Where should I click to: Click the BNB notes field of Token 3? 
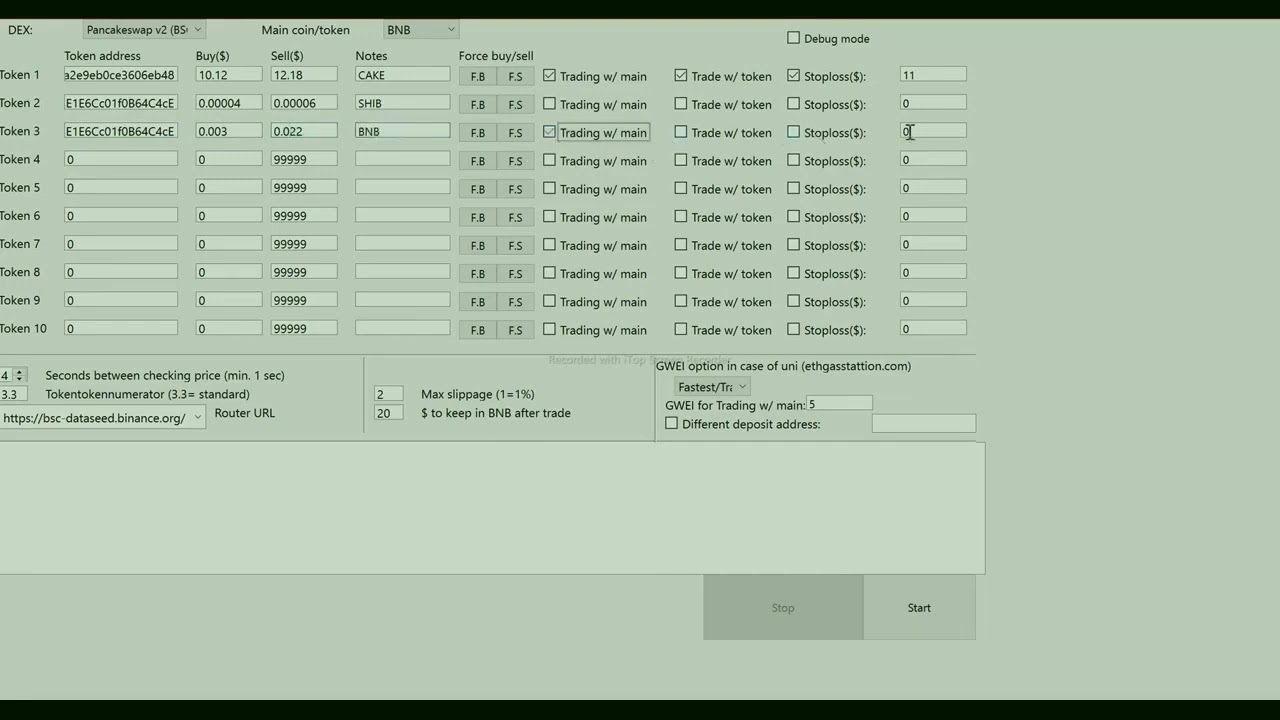(402, 131)
